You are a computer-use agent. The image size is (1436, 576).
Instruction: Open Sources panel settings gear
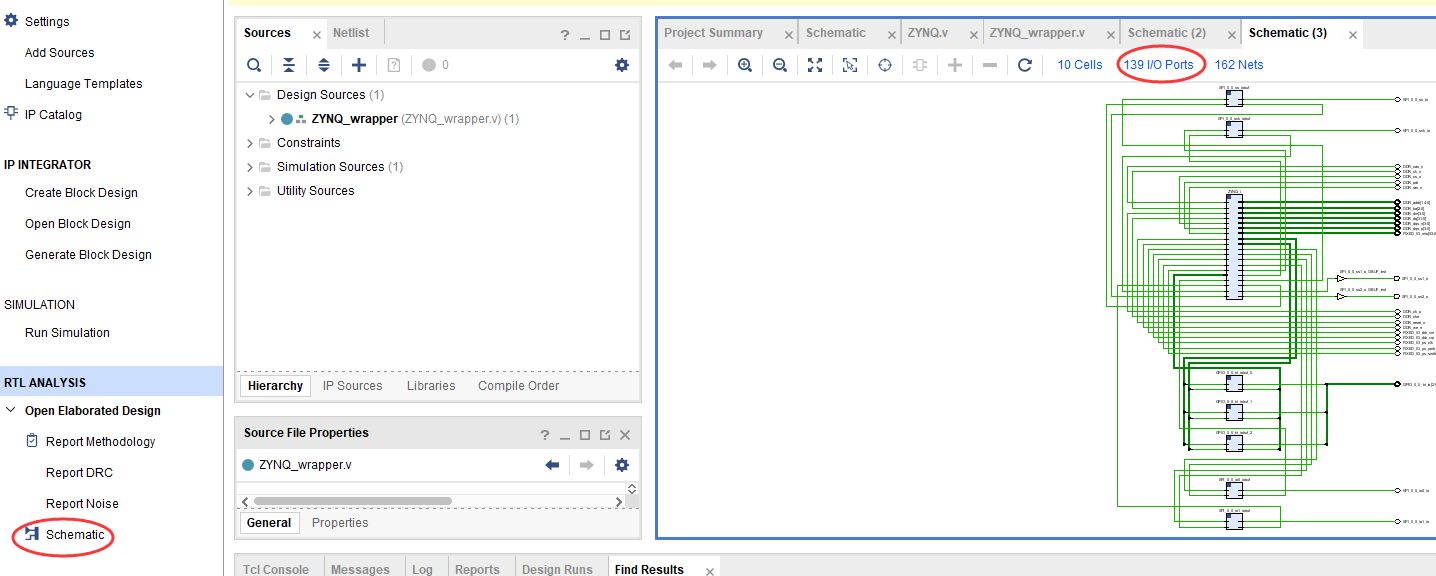[x=622, y=65]
